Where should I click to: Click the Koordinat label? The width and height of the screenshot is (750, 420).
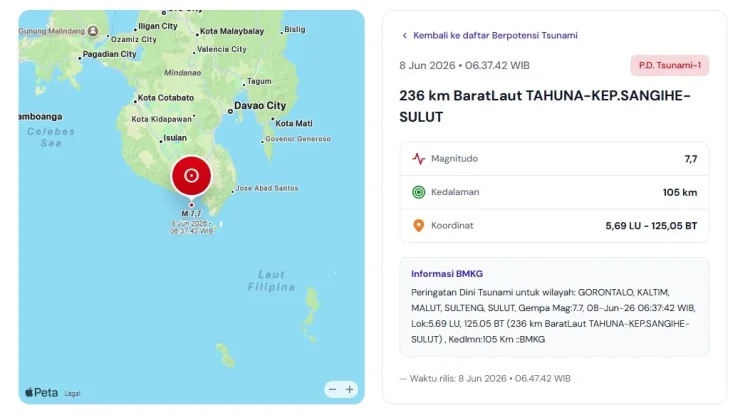coord(452,225)
